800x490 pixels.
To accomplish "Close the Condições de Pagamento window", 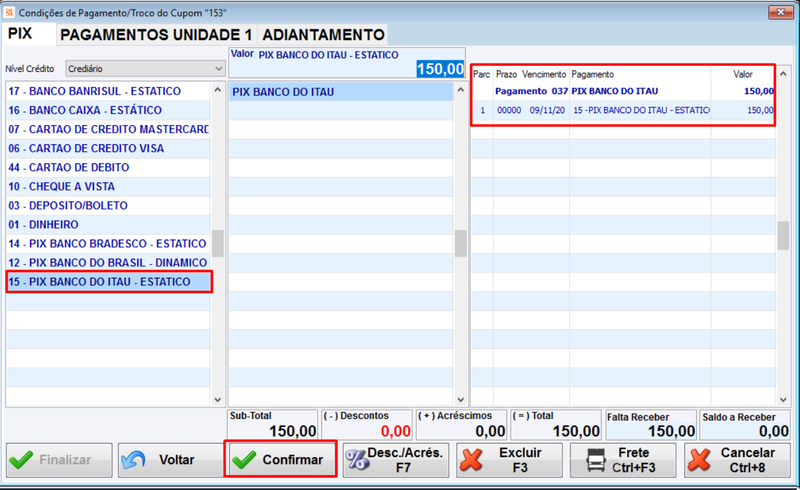I will 781,12.
